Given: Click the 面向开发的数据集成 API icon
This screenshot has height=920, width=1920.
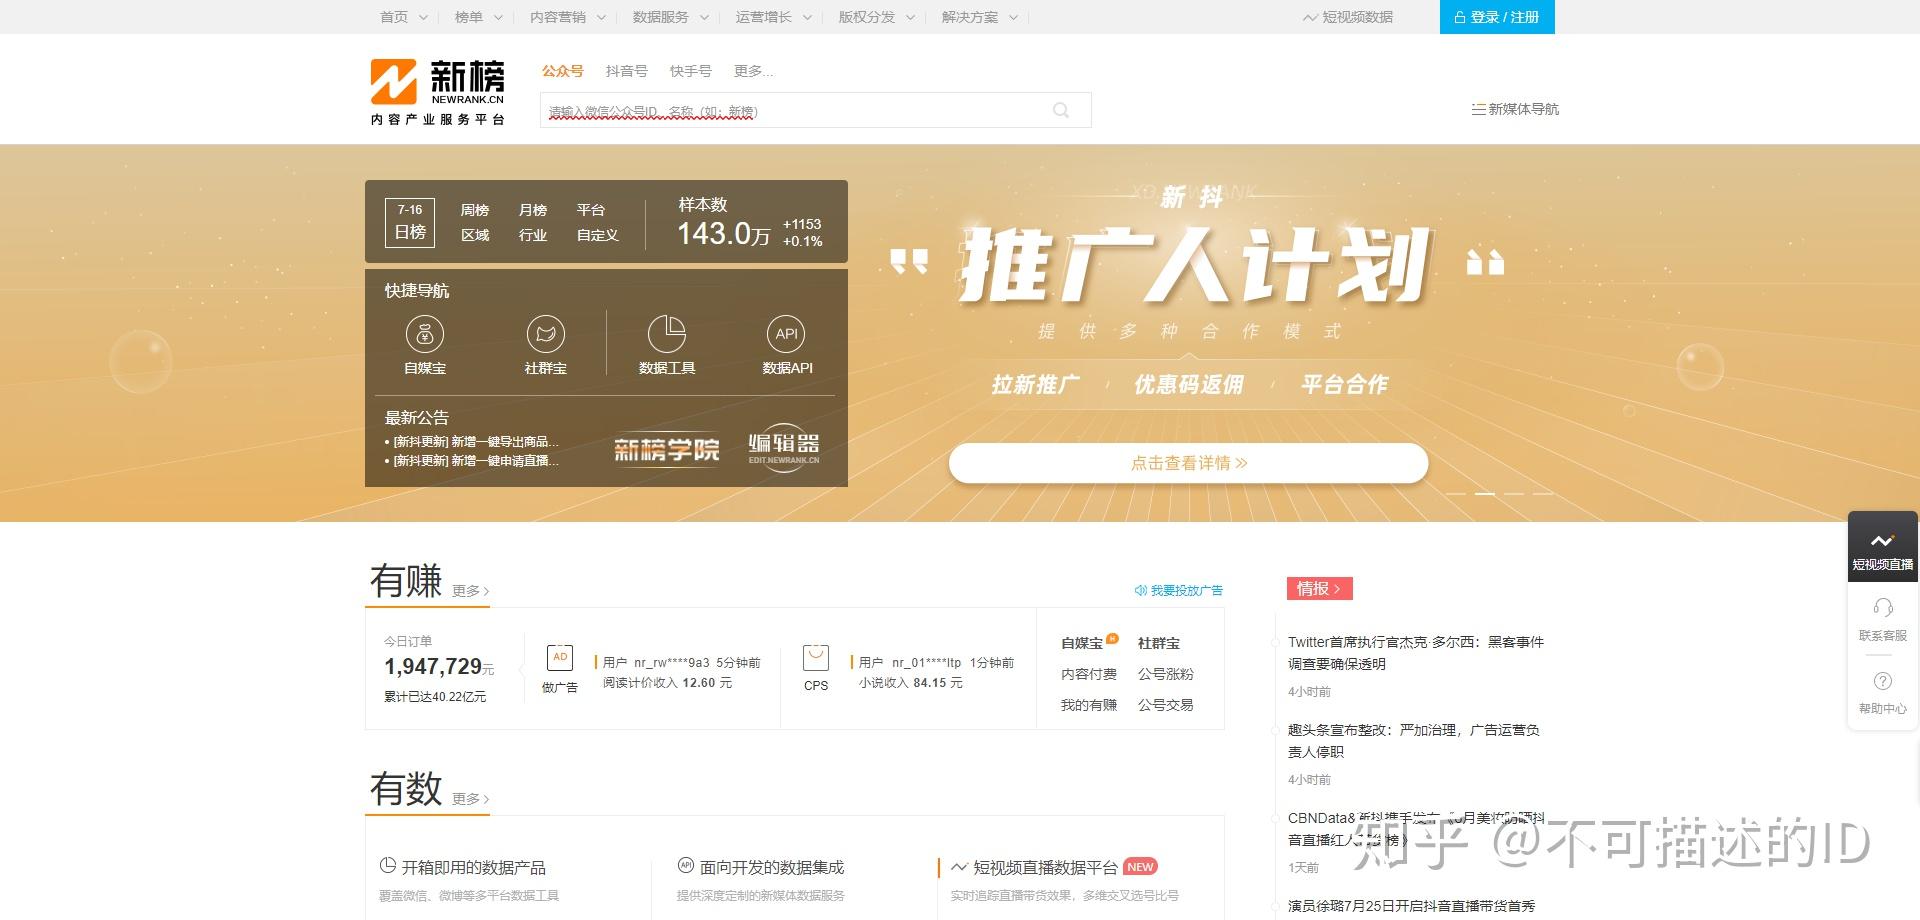Looking at the screenshot, I should point(686,866).
